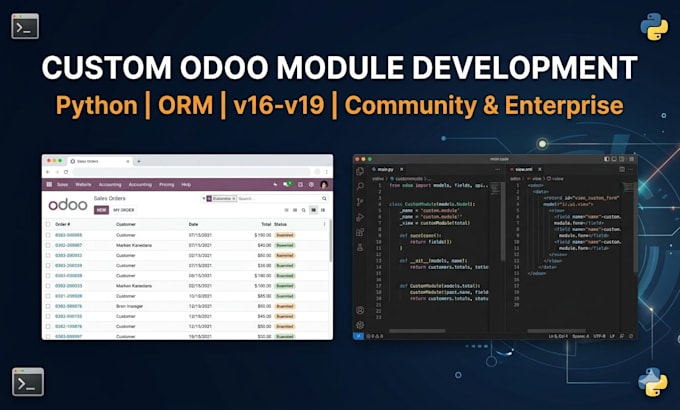Check the row with total $150.00
680x410 pixels.
click(x=48, y=235)
